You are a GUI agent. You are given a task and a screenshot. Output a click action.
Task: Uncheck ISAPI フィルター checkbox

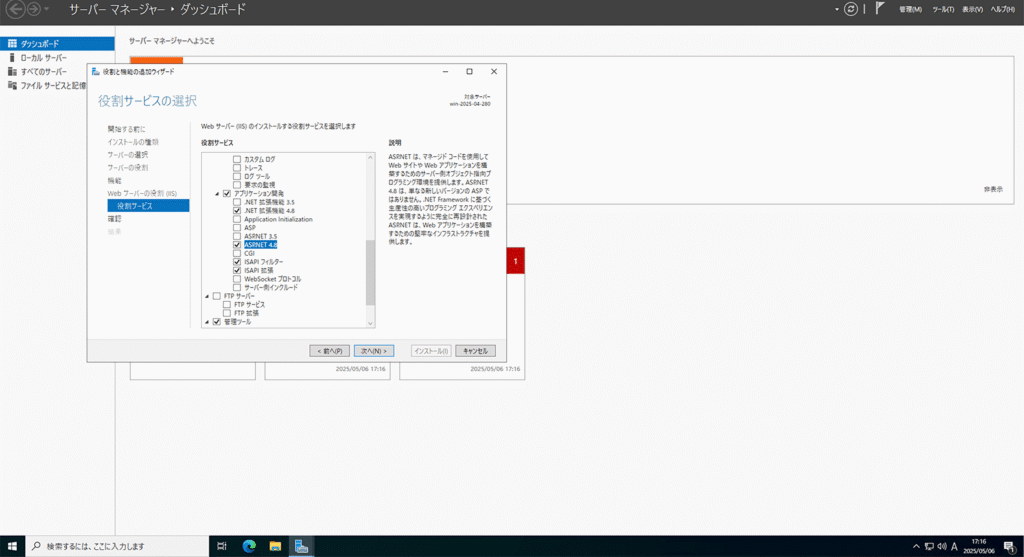pos(237,262)
